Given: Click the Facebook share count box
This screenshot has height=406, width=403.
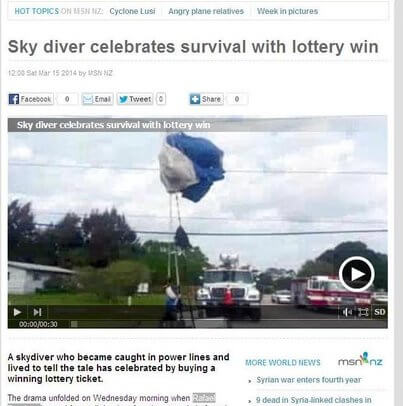Looking at the screenshot, I should (x=67, y=99).
